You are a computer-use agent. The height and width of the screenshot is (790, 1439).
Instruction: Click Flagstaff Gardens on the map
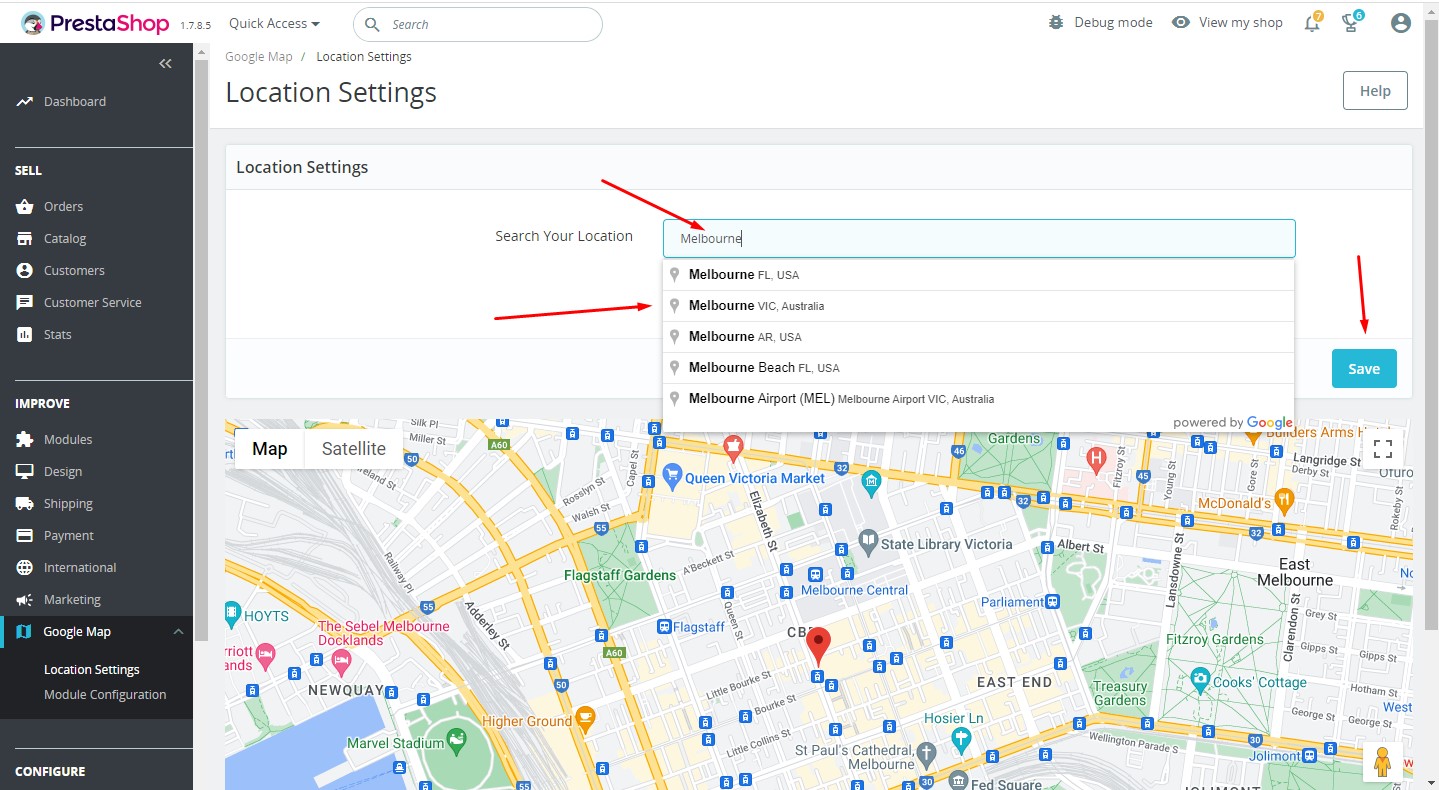(x=620, y=575)
